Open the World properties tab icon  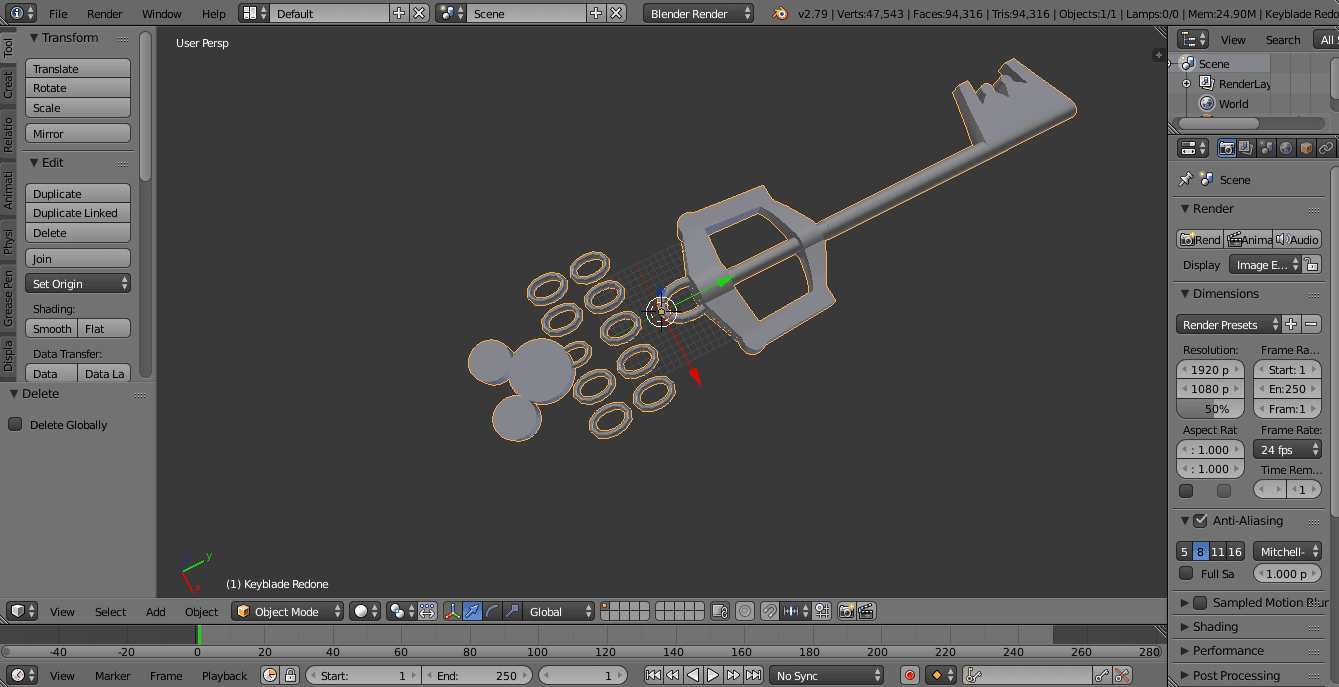click(x=1286, y=148)
